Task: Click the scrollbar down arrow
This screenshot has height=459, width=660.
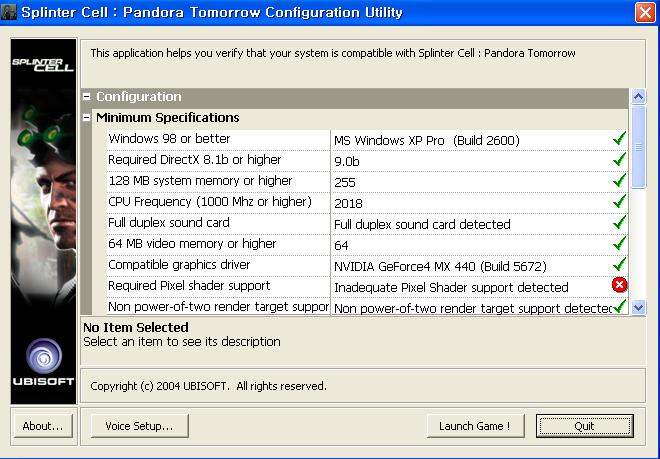Action: click(x=639, y=307)
